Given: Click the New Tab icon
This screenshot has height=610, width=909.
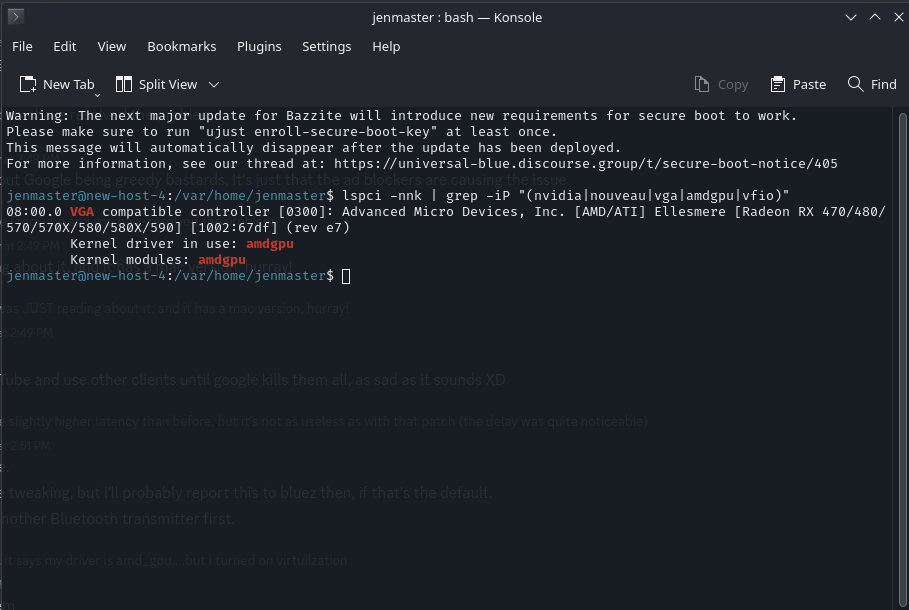Looking at the screenshot, I should click(27, 85).
